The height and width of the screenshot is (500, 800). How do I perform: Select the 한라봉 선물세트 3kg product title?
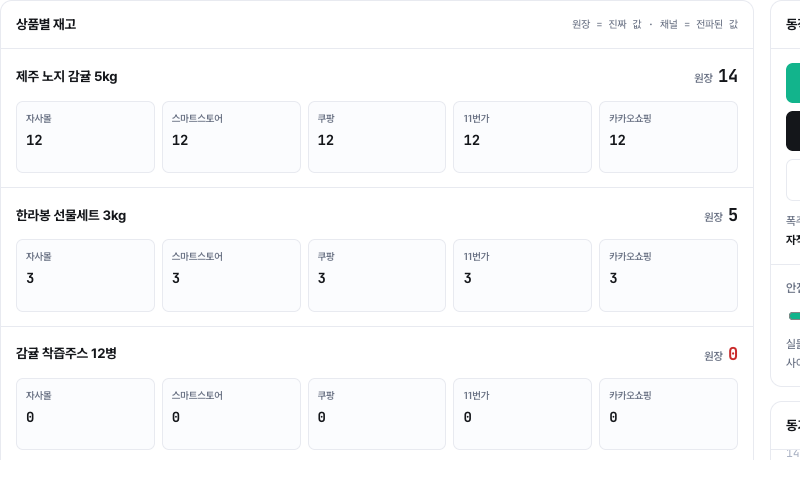click(71, 215)
